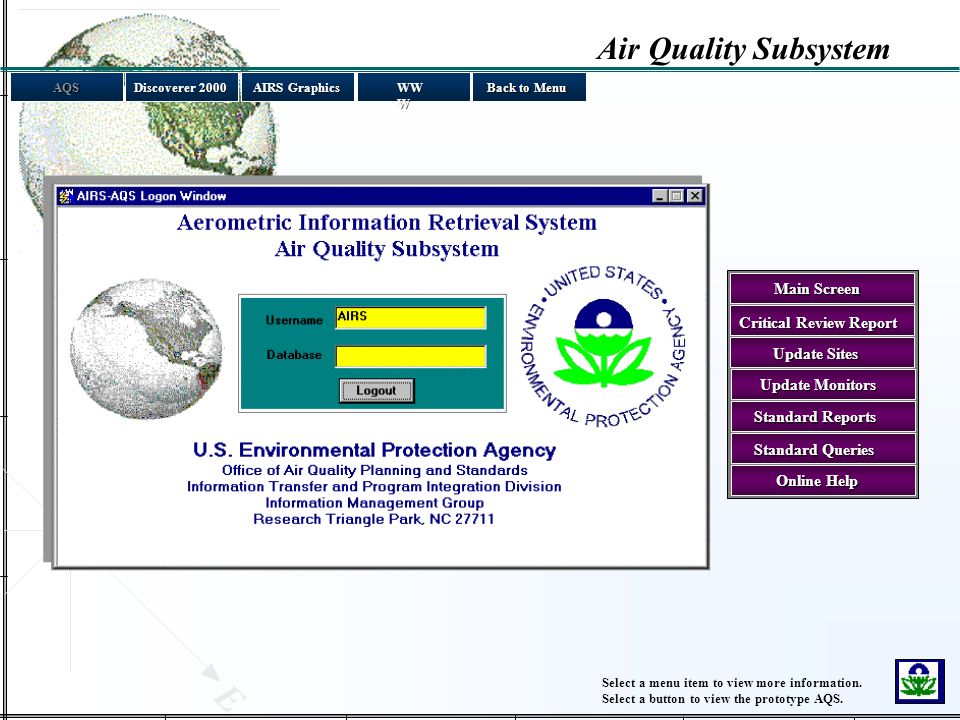Select the WWW menu item
This screenshot has height=720, width=960.
(413, 88)
